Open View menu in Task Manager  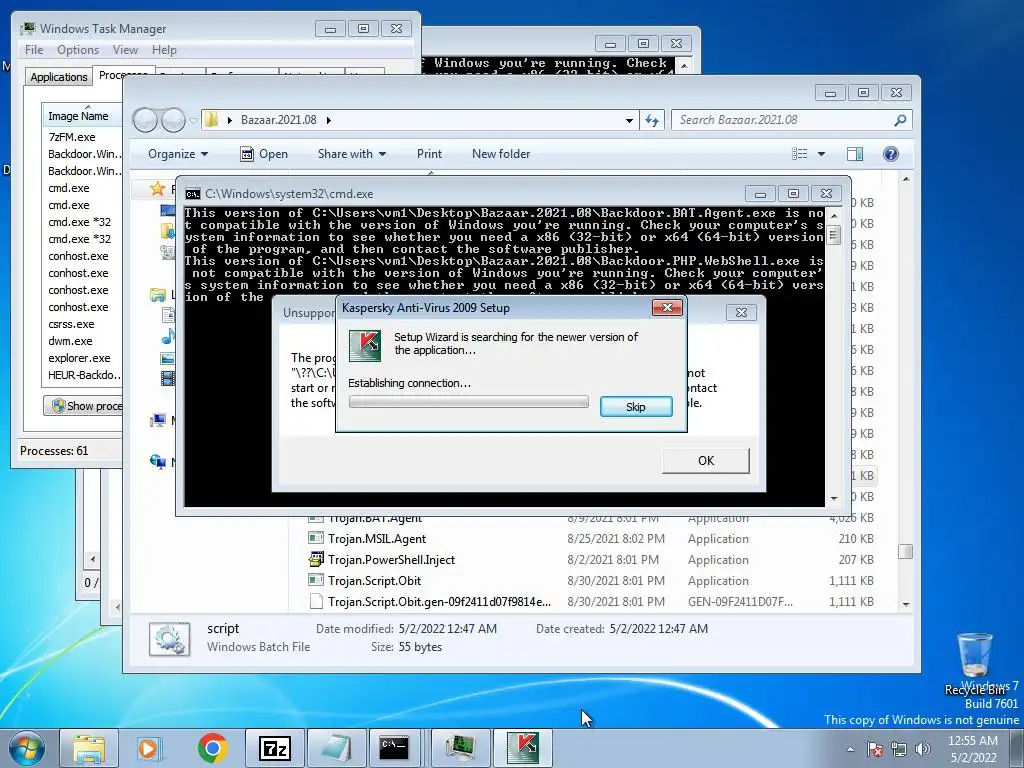[125, 50]
